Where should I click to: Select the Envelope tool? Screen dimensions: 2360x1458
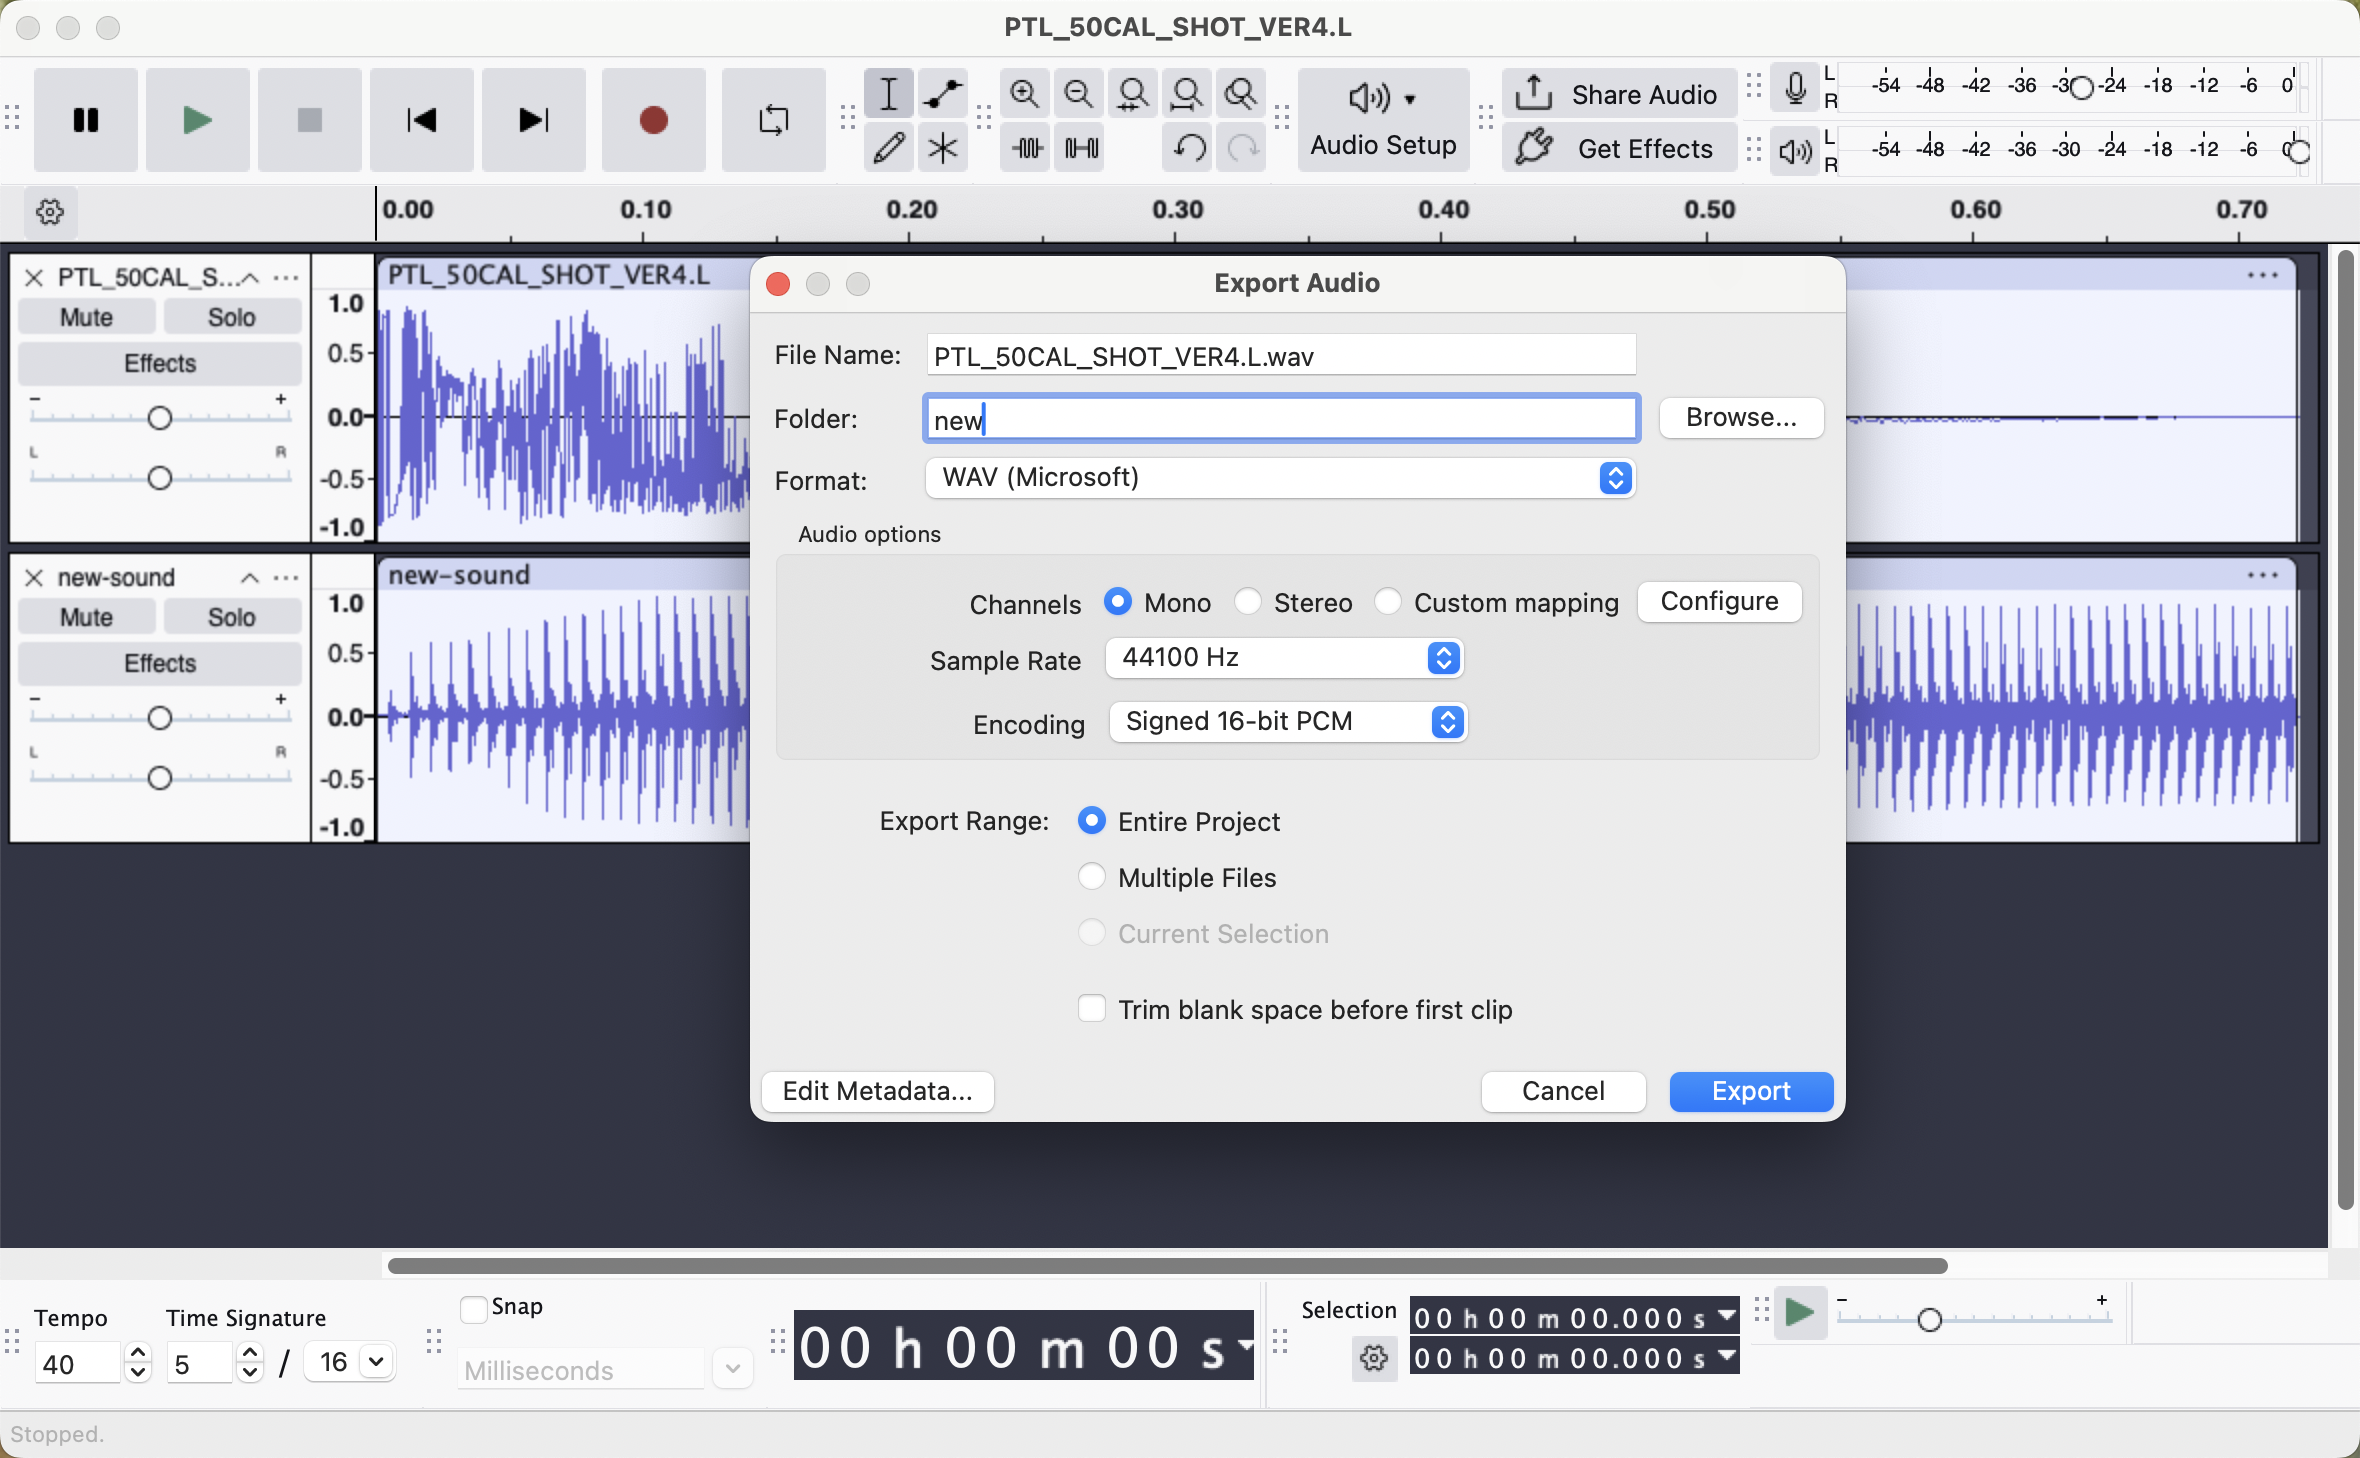pyautogui.click(x=942, y=94)
